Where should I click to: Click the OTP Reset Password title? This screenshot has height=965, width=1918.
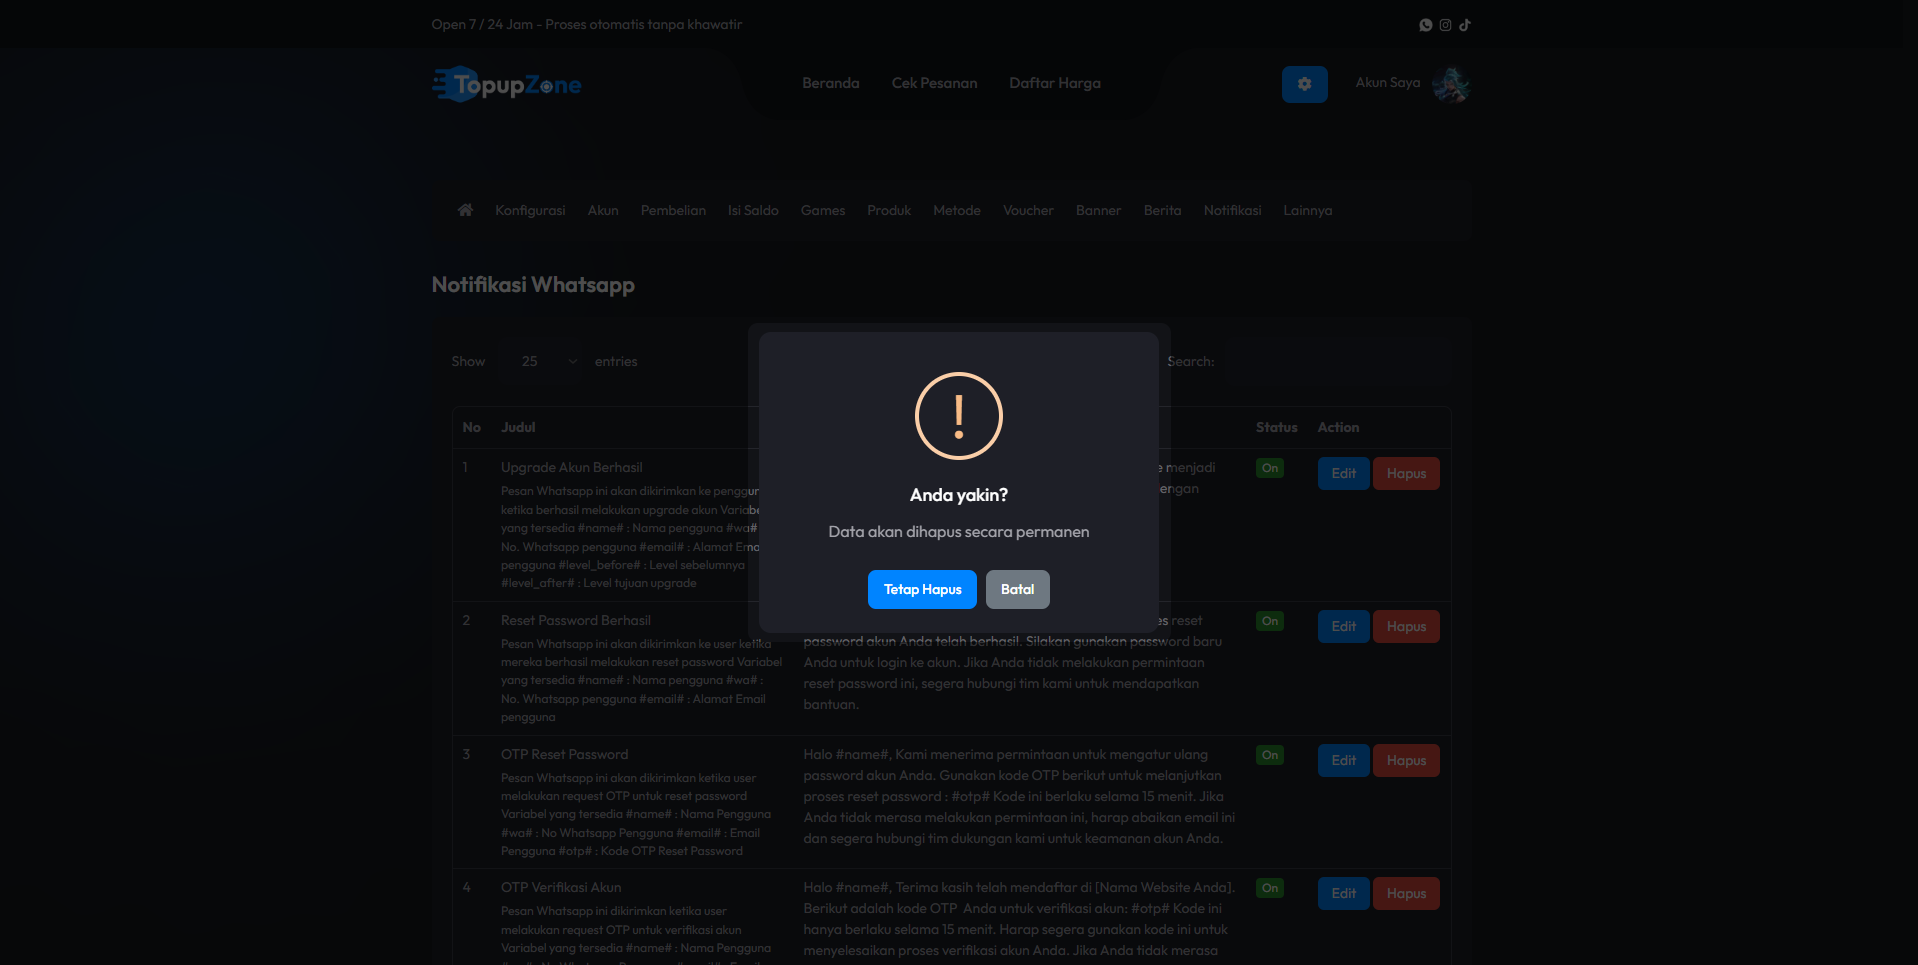(x=564, y=754)
